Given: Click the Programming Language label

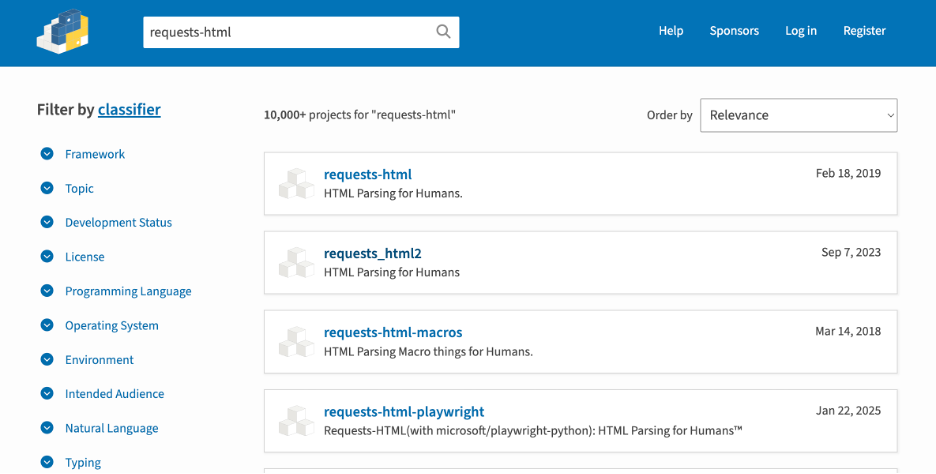Looking at the screenshot, I should [128, 291].
